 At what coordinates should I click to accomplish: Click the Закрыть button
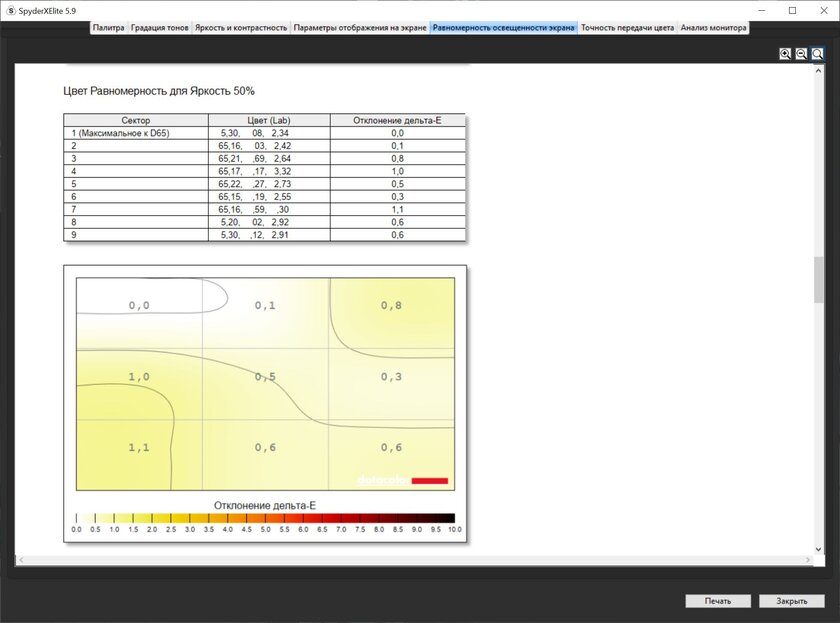791,601
